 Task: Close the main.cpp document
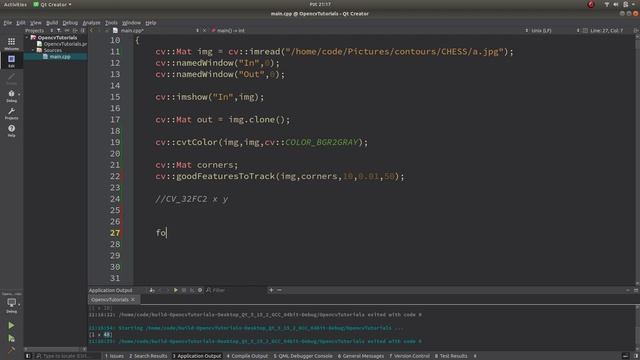[x=204, y=31]
